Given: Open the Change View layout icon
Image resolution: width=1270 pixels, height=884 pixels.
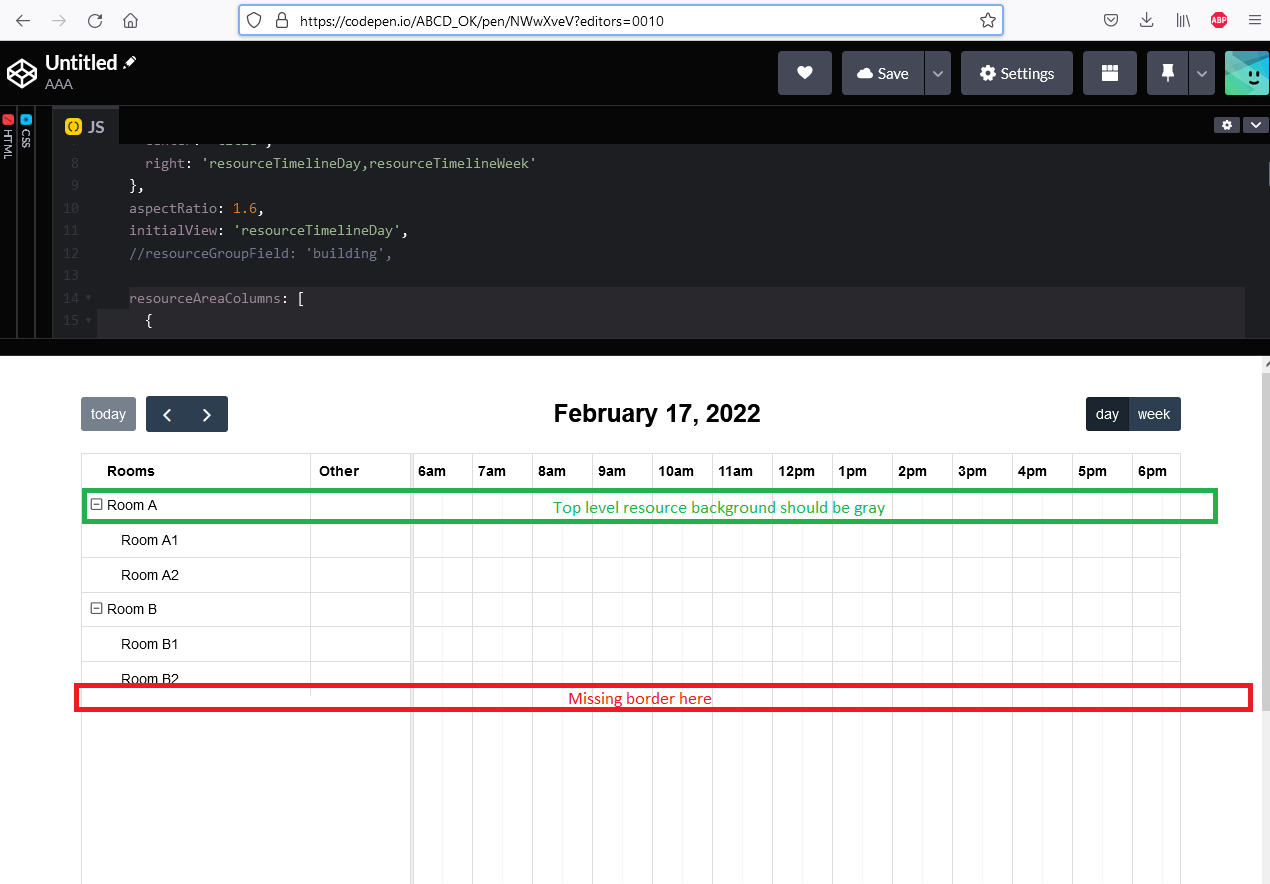Looking at the screenshot, I should click(x=1110, y=73).
